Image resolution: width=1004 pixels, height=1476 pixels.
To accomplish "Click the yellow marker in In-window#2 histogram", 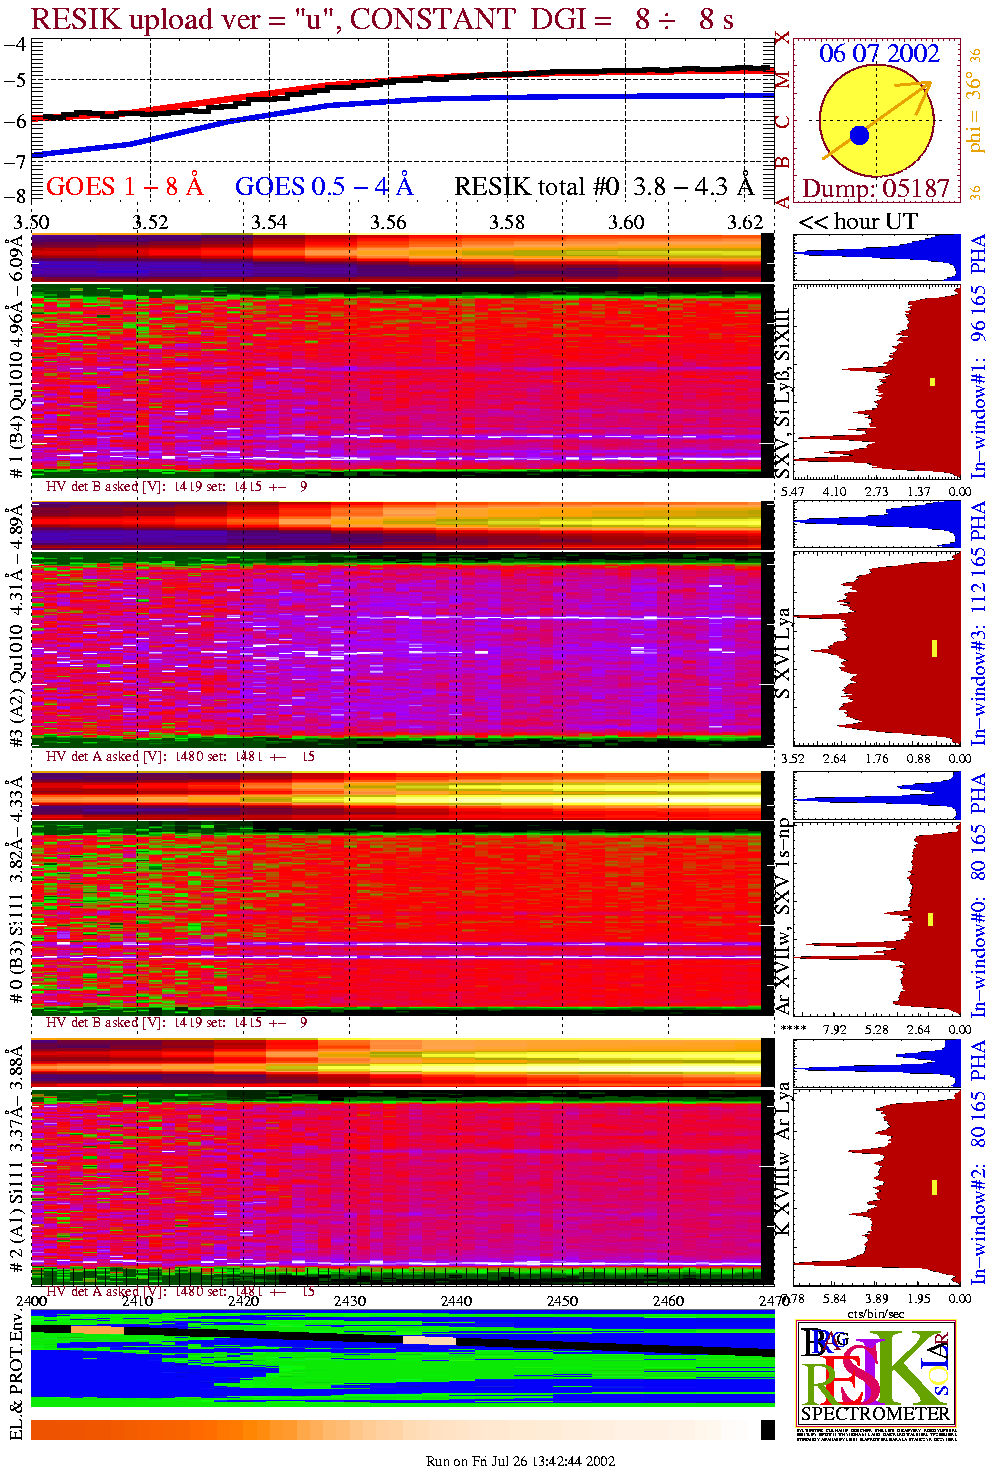I will click(x=934, y=1187).
